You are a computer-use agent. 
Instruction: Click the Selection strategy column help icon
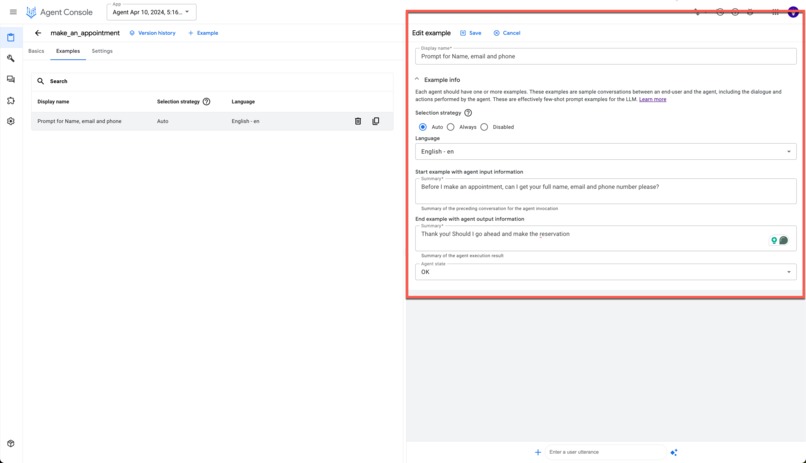[207, 102]
